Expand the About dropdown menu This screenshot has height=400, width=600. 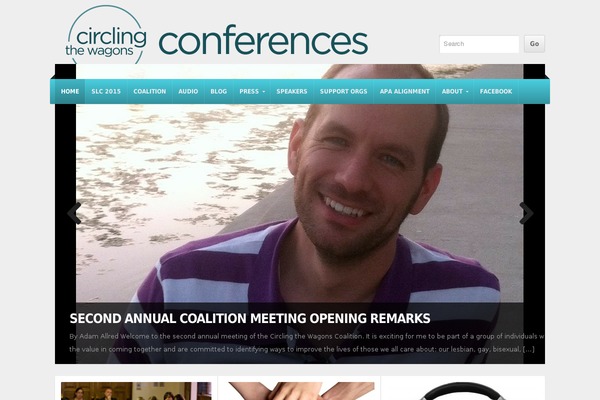coord(455,91)
